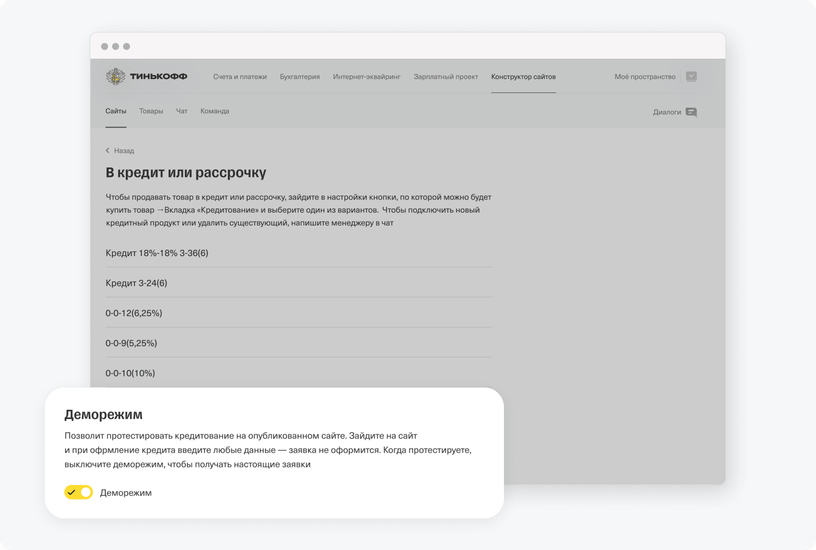Select Конструктор сайтов menu item

(x=524, y=76)
